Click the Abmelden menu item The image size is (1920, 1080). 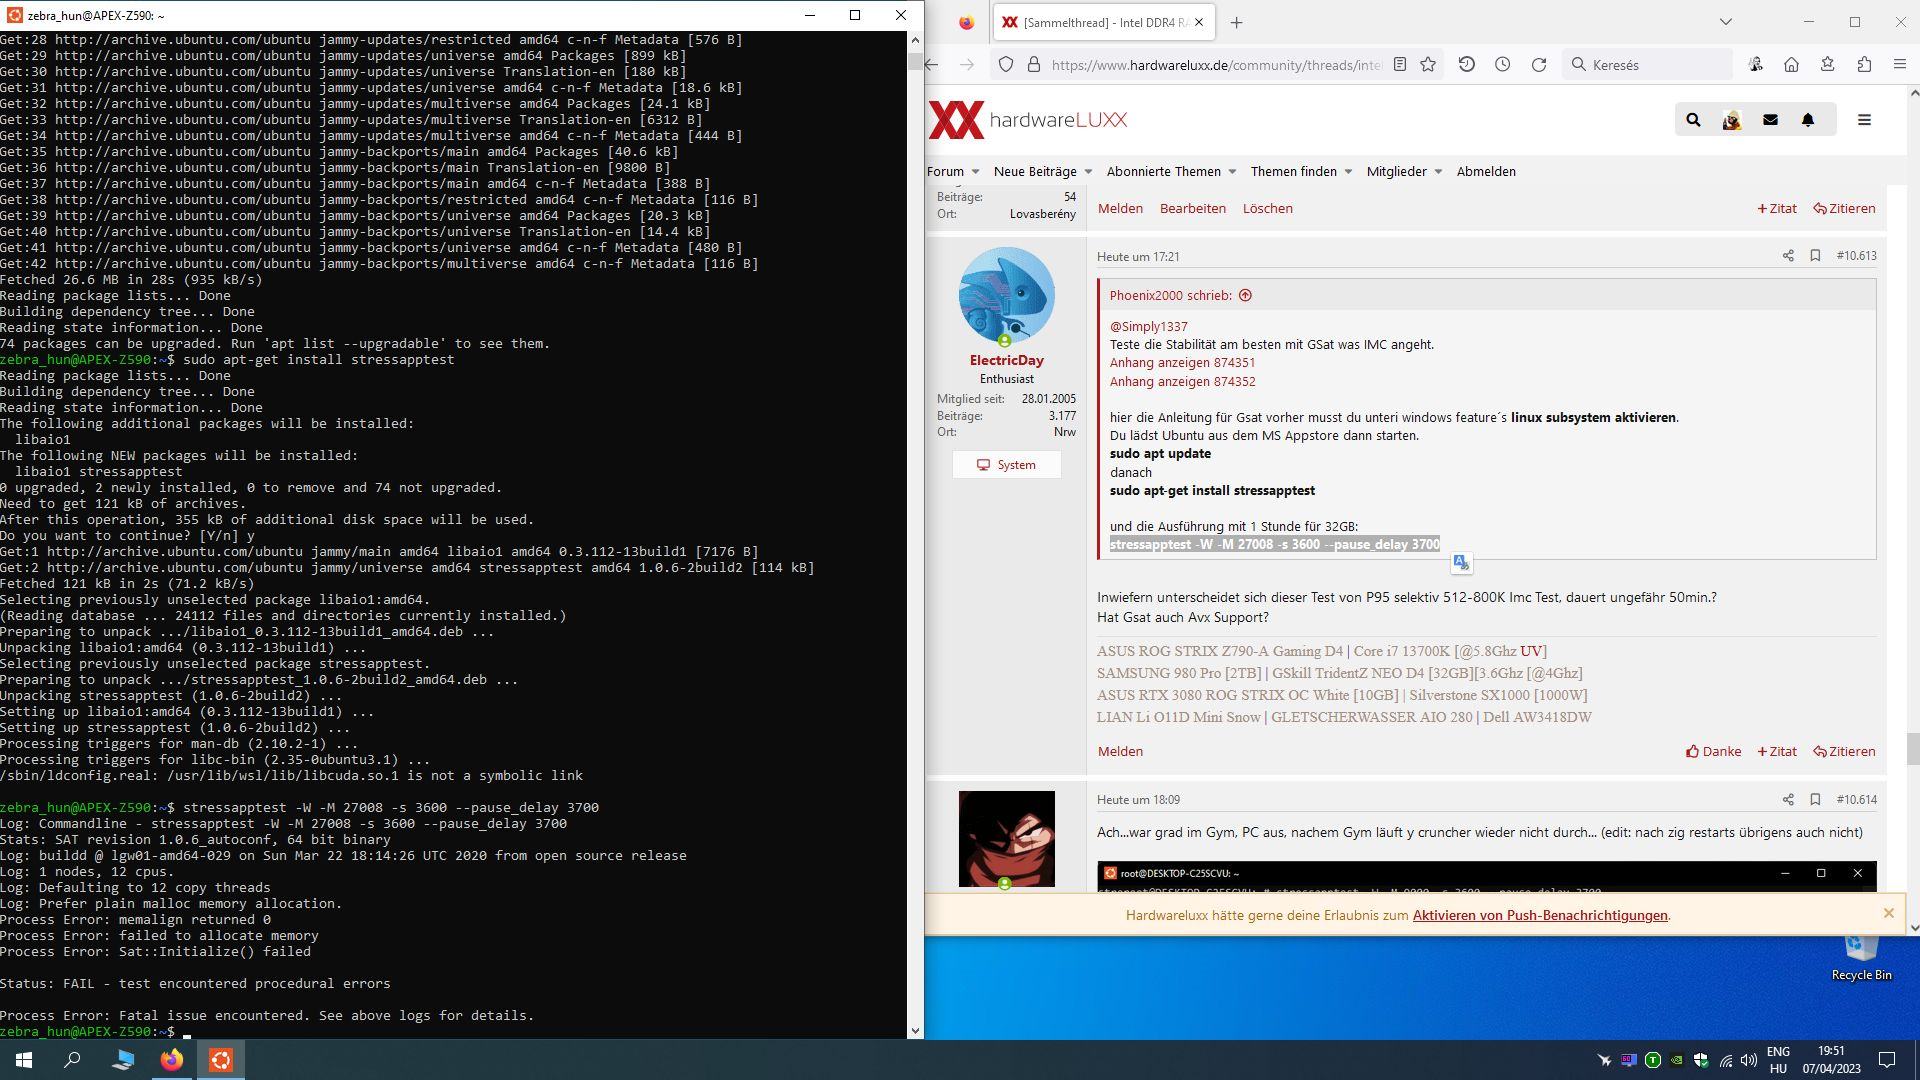(1486, 172)
